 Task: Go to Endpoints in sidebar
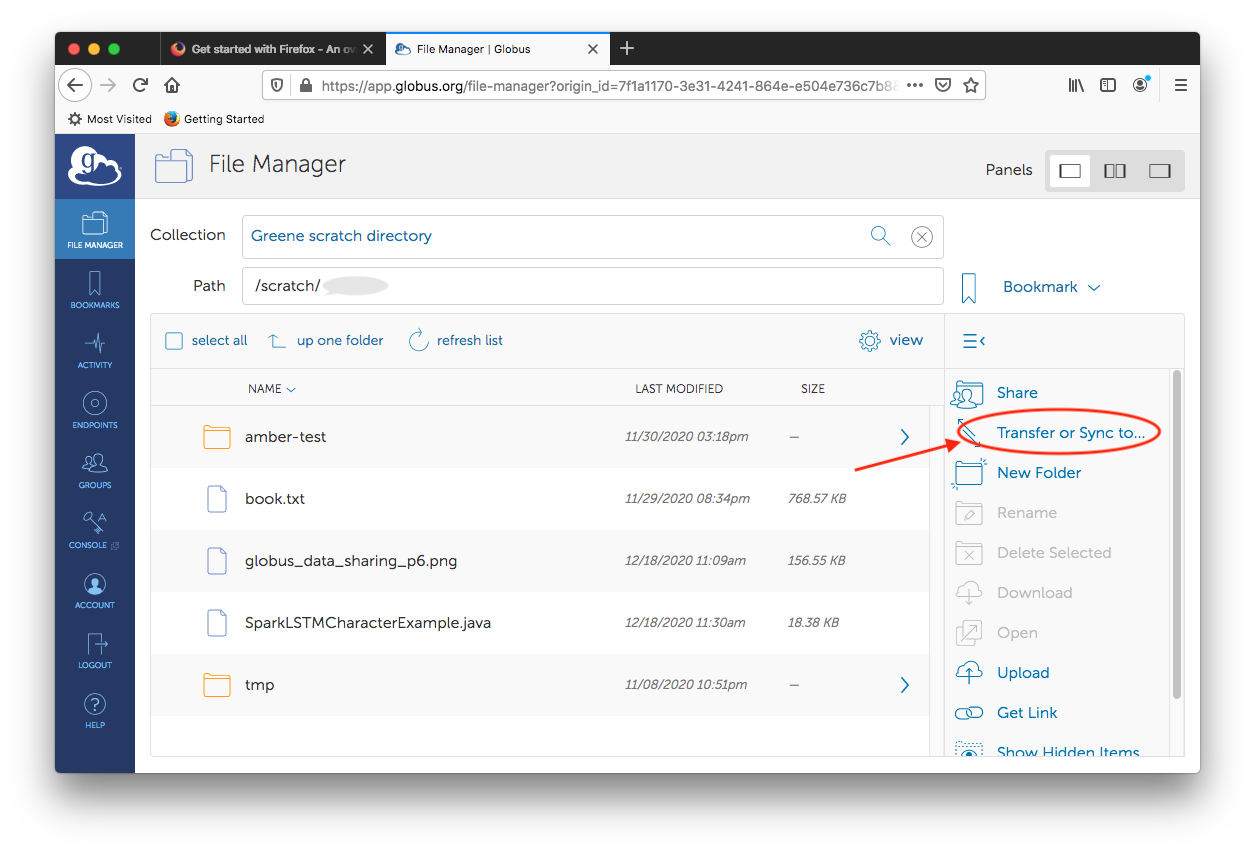point(95,410)
